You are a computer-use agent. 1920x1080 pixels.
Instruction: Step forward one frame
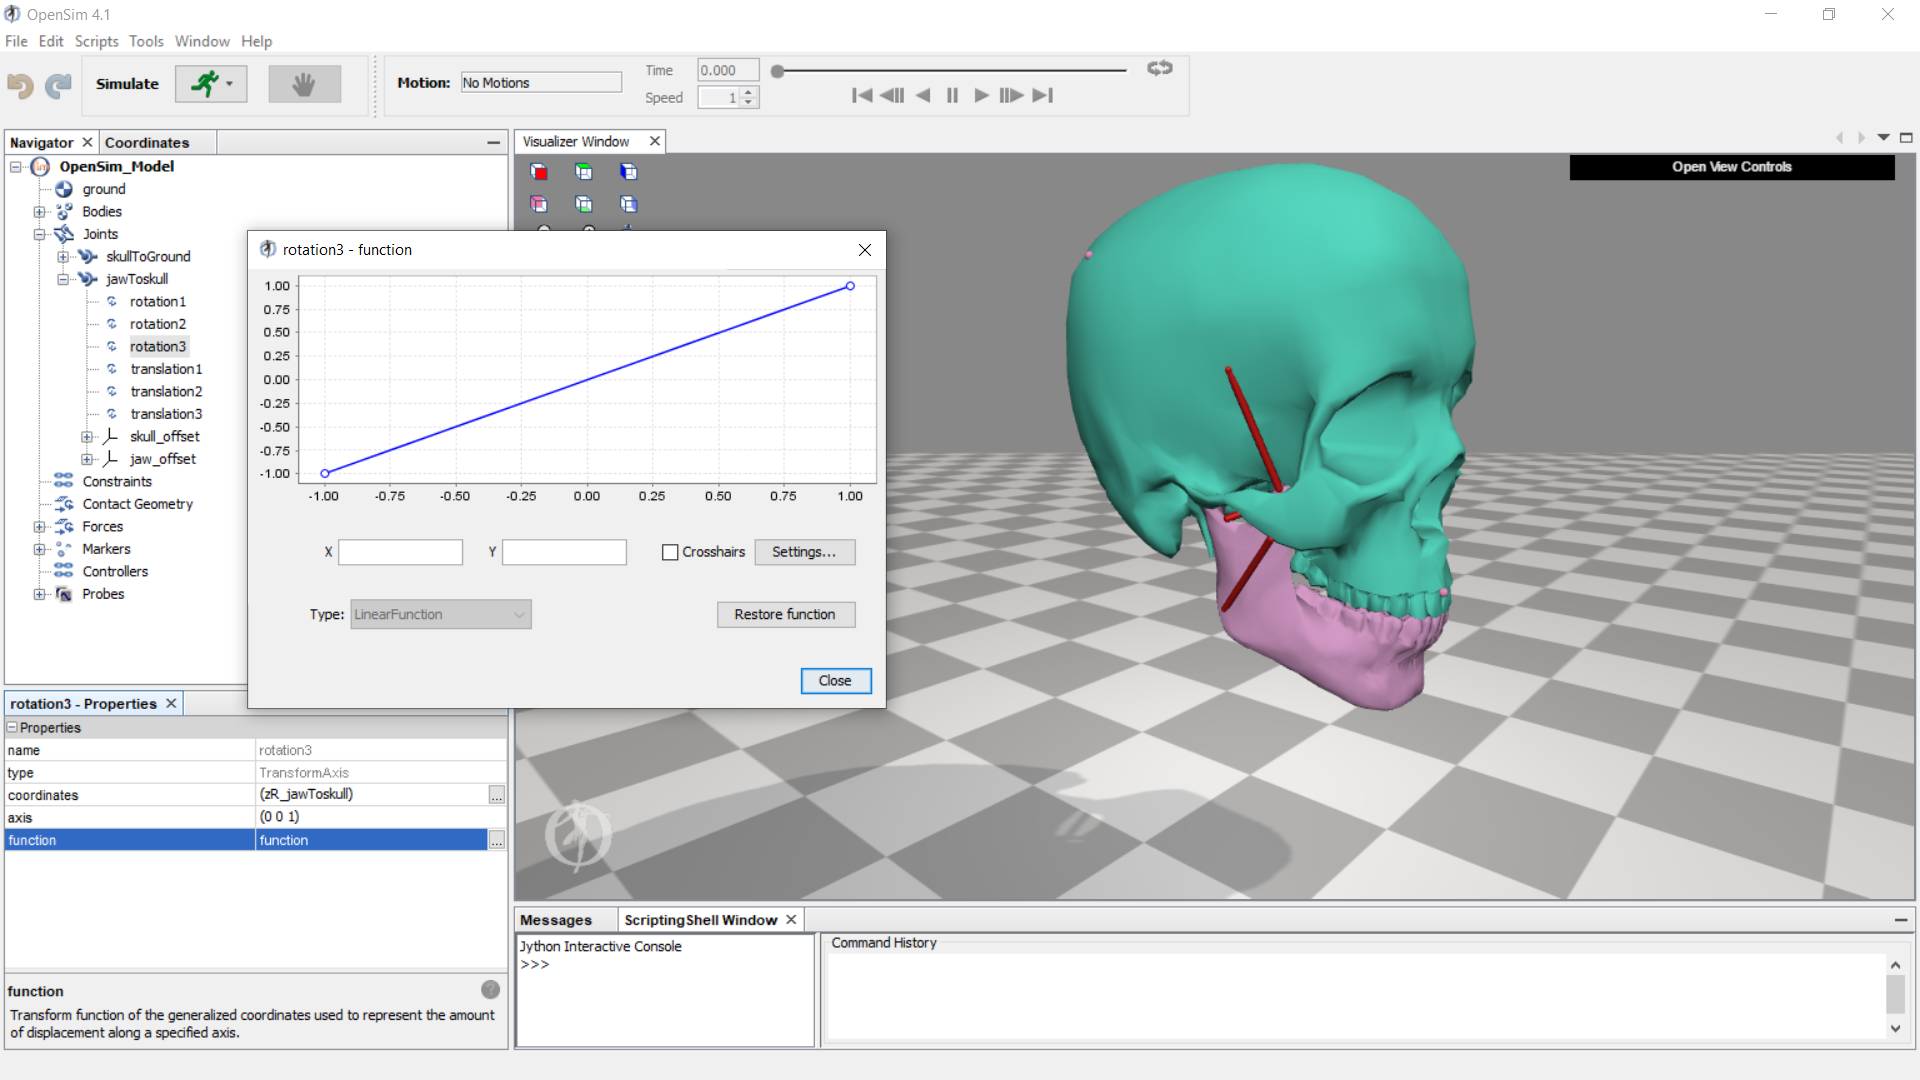(x=1011, y=95)
